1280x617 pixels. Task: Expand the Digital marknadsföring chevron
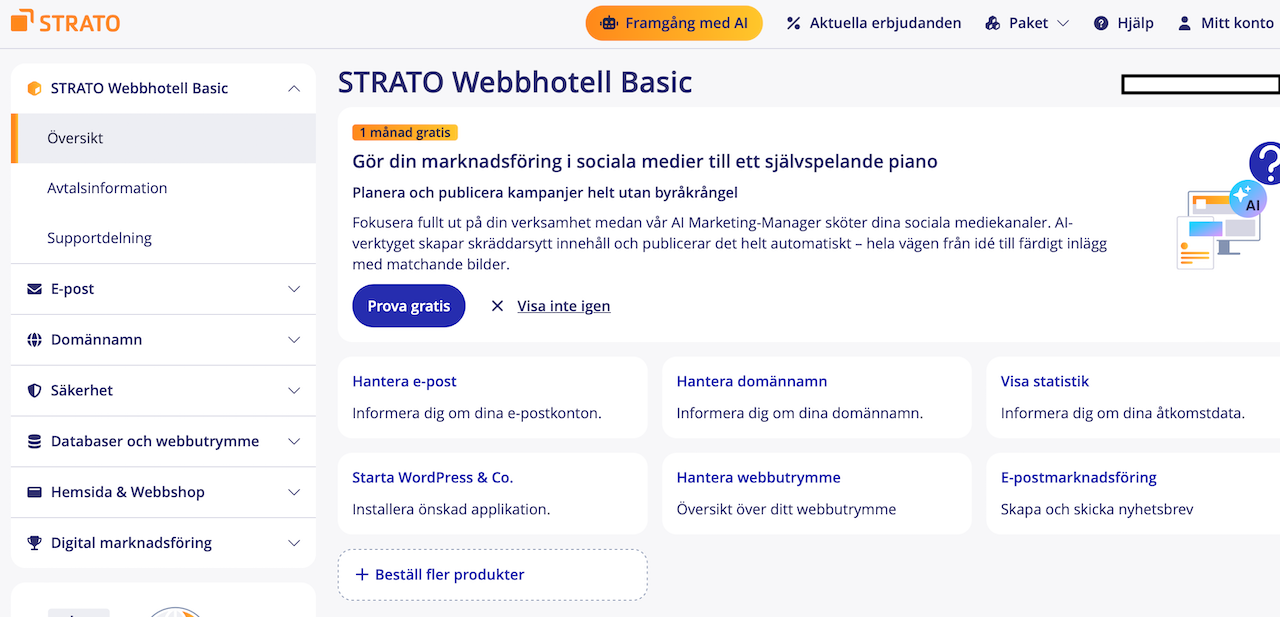coord(294,543)
